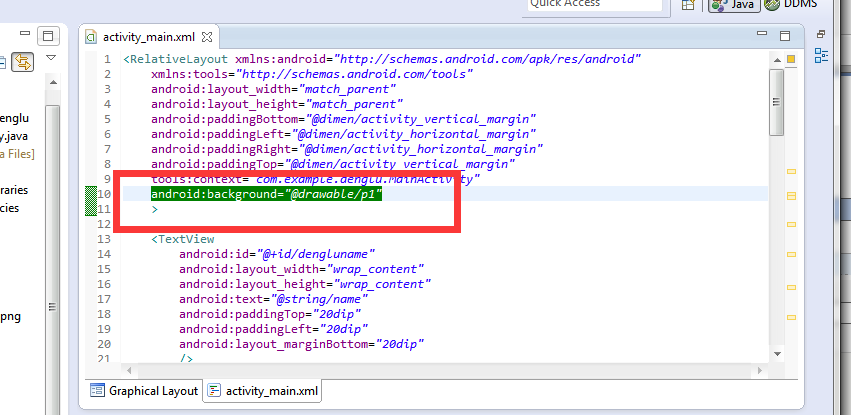The image size is (851, 415).
Task: Close the activity_main.xml editor tab
Action: click(x=207, y=37)
